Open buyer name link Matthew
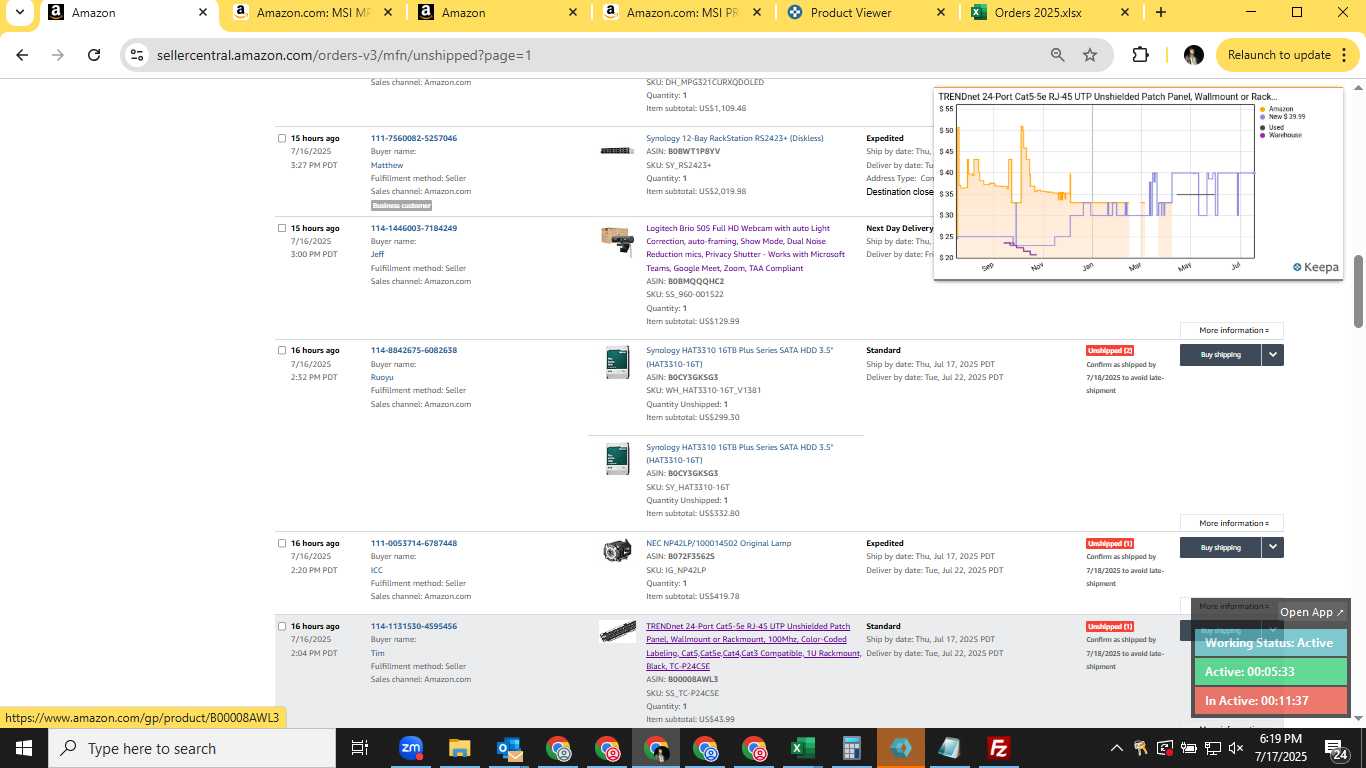 click(387, 165)
